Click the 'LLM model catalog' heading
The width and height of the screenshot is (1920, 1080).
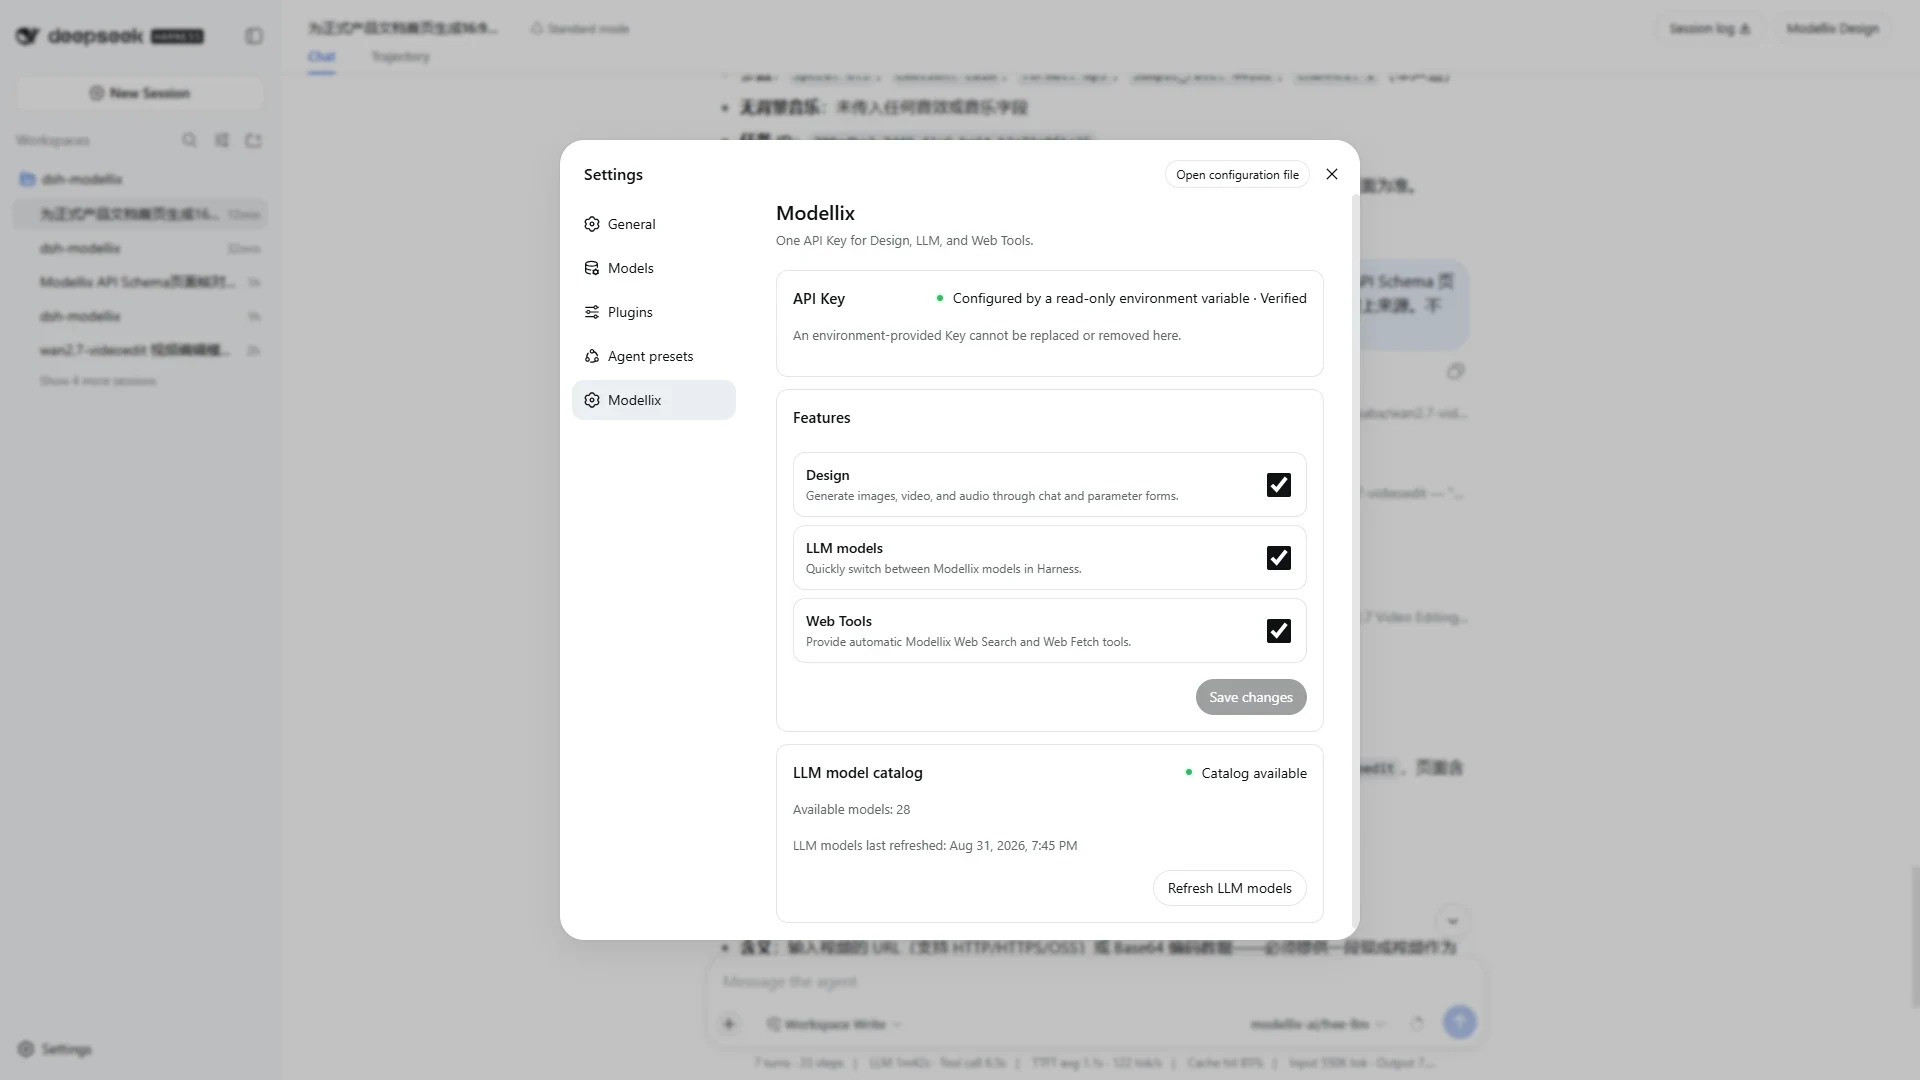858,773
